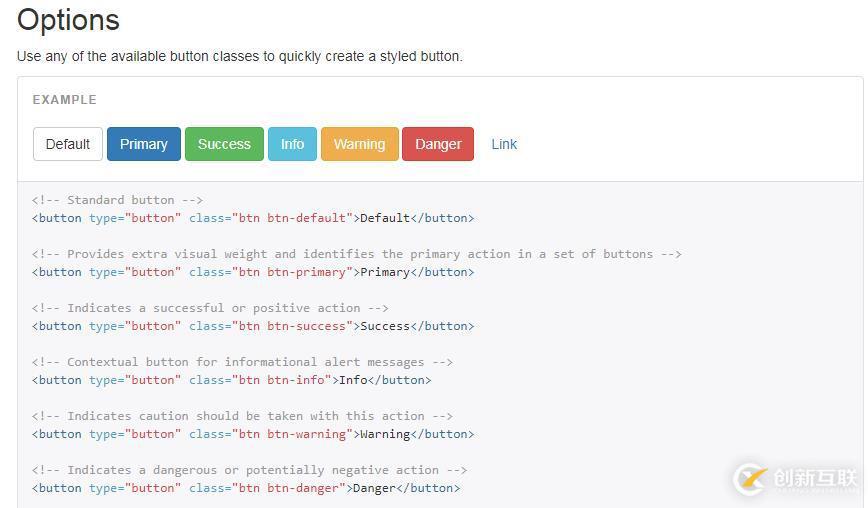The image size is (868, 508).
Task: Click the white Default button
Action: point(68,144)
